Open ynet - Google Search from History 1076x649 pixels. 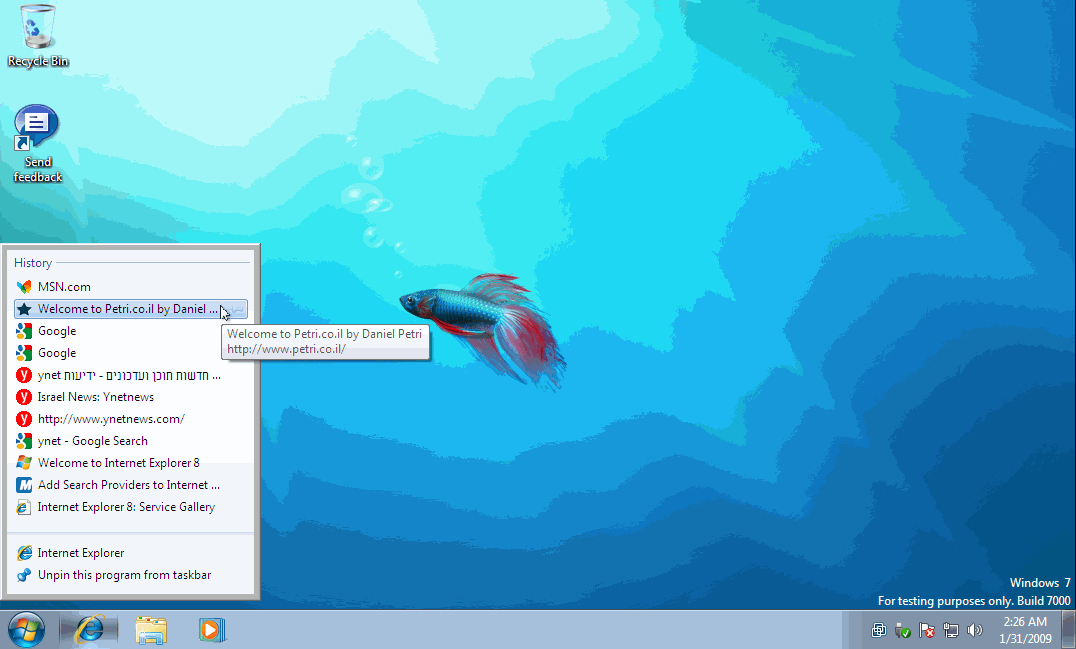94,440
